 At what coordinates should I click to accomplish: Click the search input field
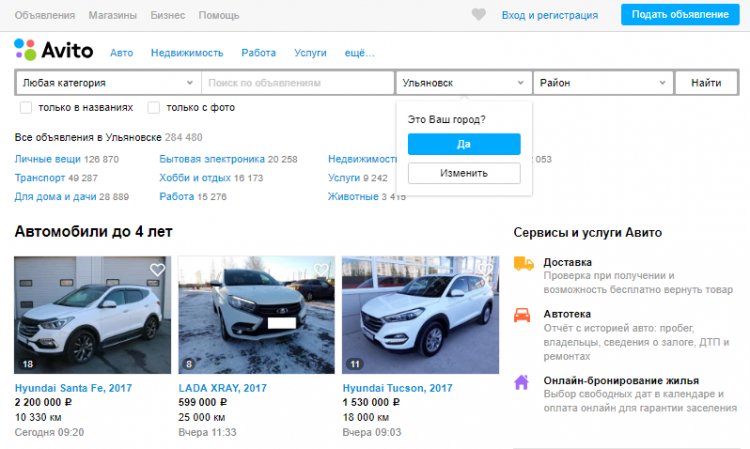point(298,83)
